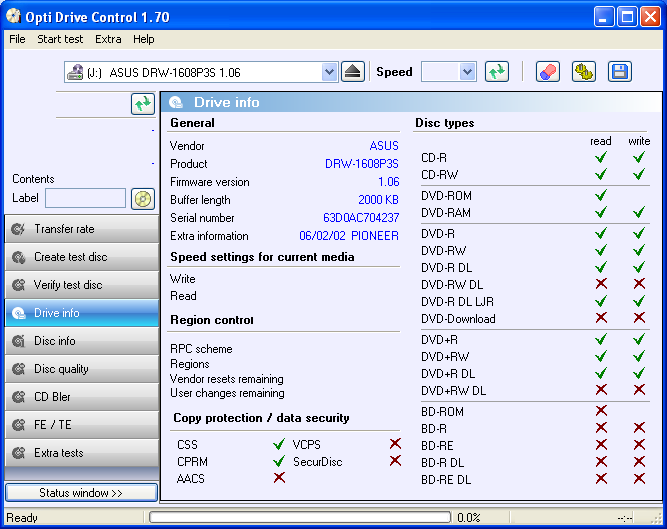
Task: Click the drive icon in drive selector
Action: [x=75, y=72]
